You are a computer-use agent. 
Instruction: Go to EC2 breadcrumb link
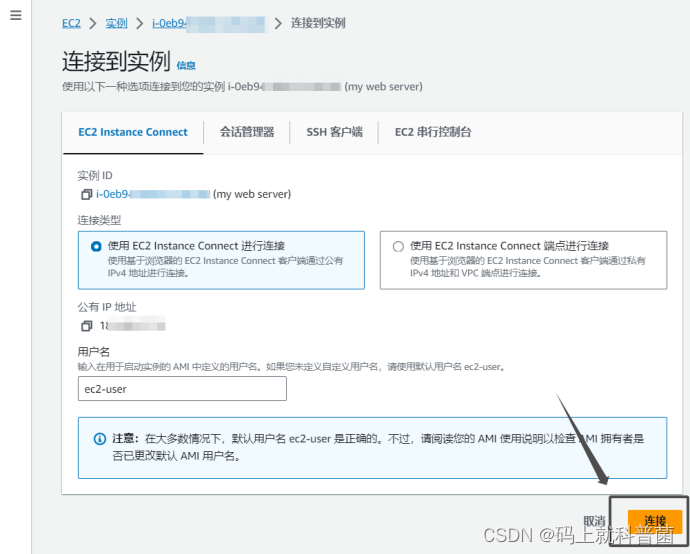coord(71,23)
